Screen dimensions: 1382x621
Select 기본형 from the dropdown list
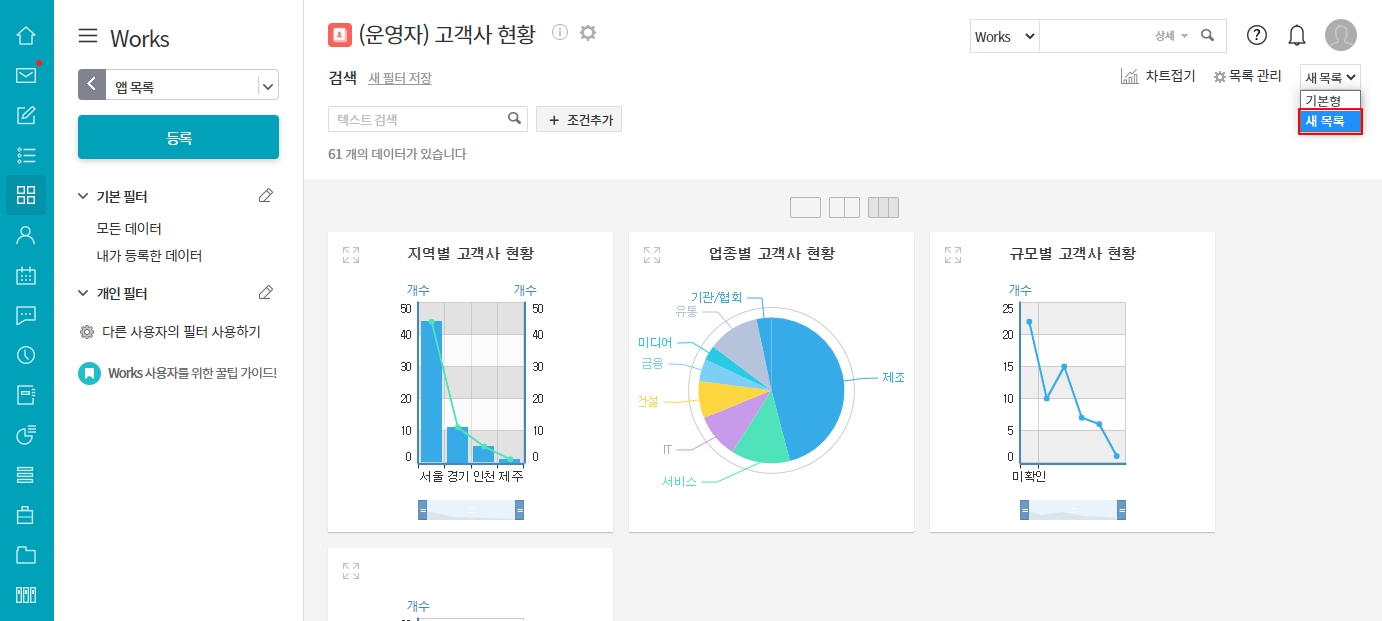[1330, 100]
